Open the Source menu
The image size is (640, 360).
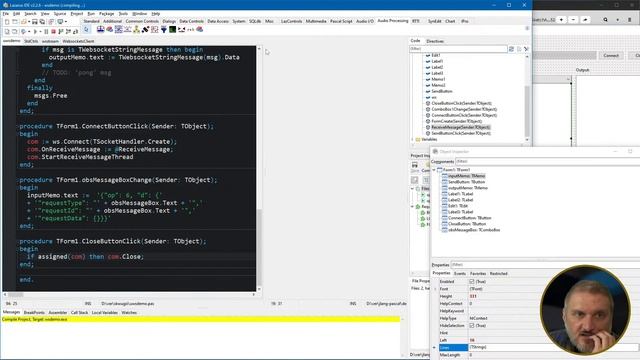tap(60, 14)
